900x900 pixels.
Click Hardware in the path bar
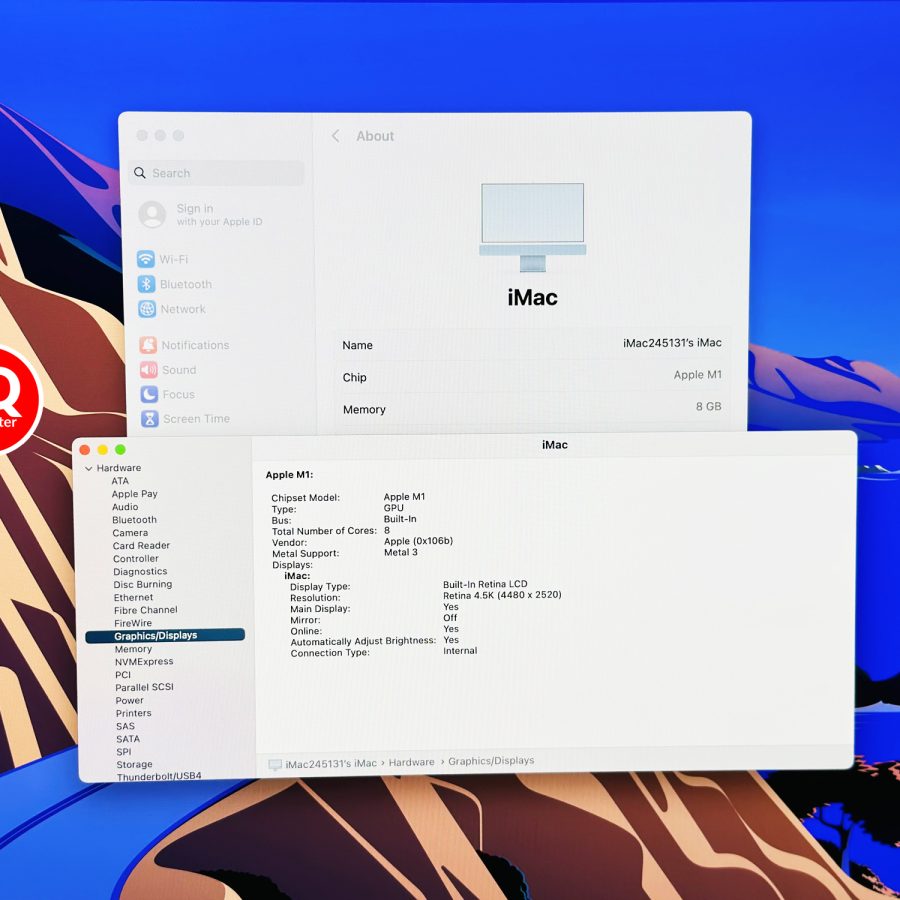[x=412, y=762]
